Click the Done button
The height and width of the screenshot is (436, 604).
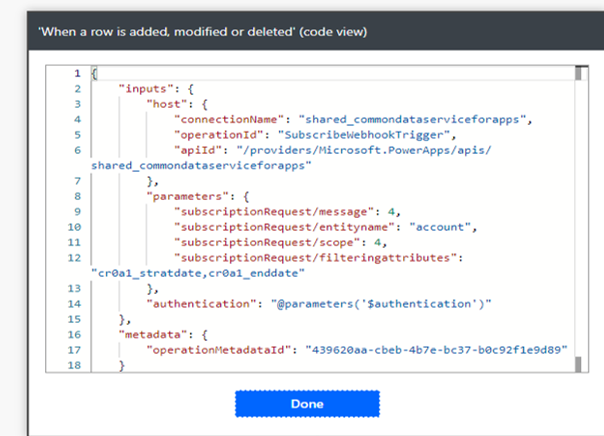(307, 404)
